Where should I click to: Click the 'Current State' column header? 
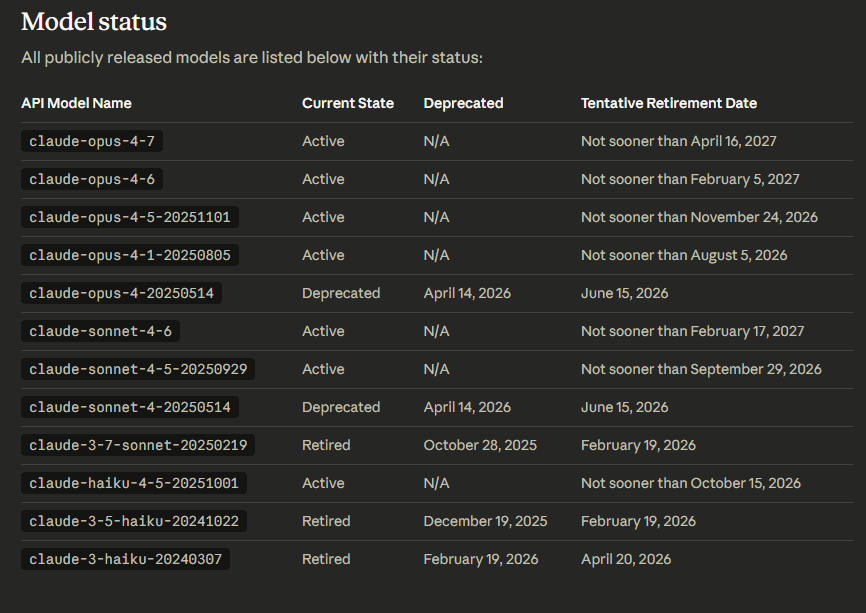pos(348,103)
